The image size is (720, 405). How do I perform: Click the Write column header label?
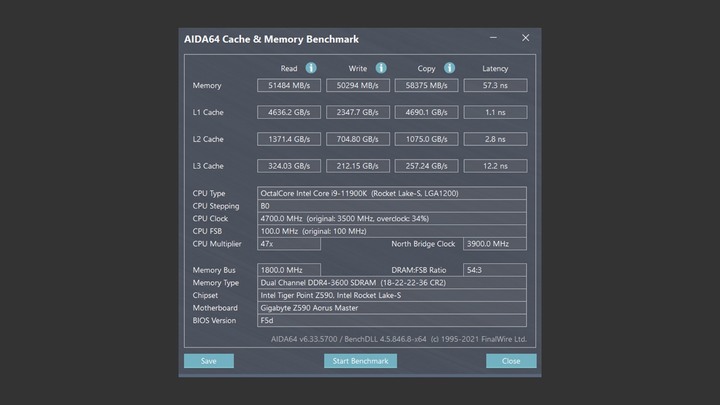click(358, 68)
